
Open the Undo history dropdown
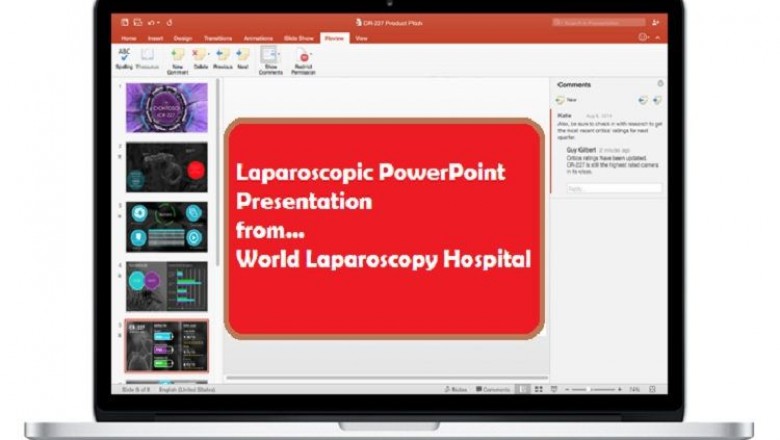coord(159,22)
